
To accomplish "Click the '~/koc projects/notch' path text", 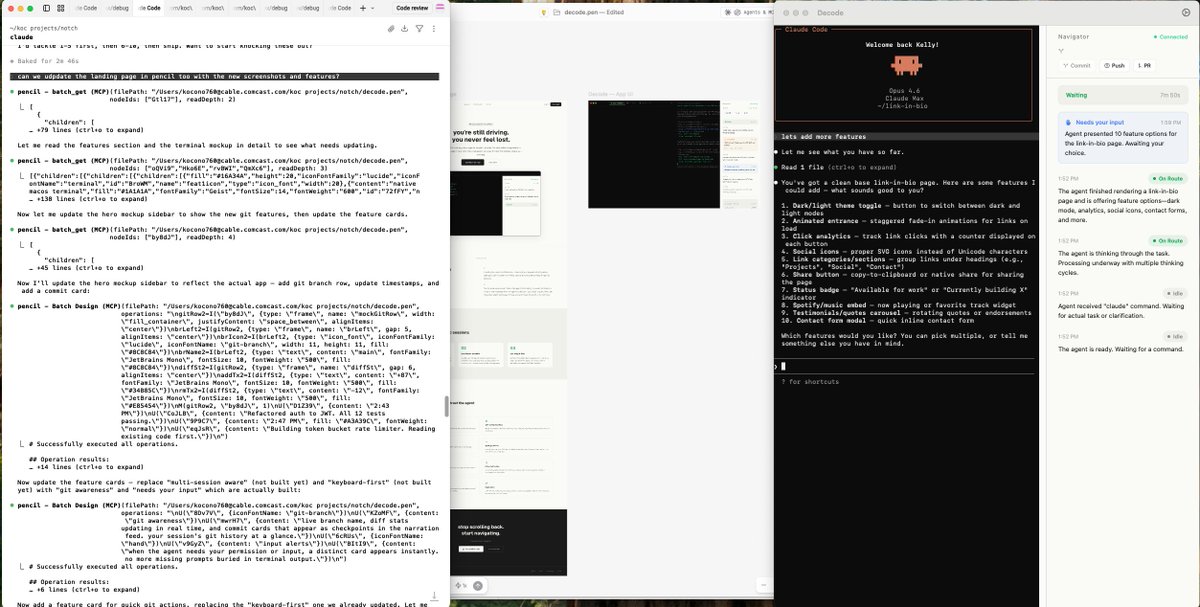I will (x=44, y=28).
